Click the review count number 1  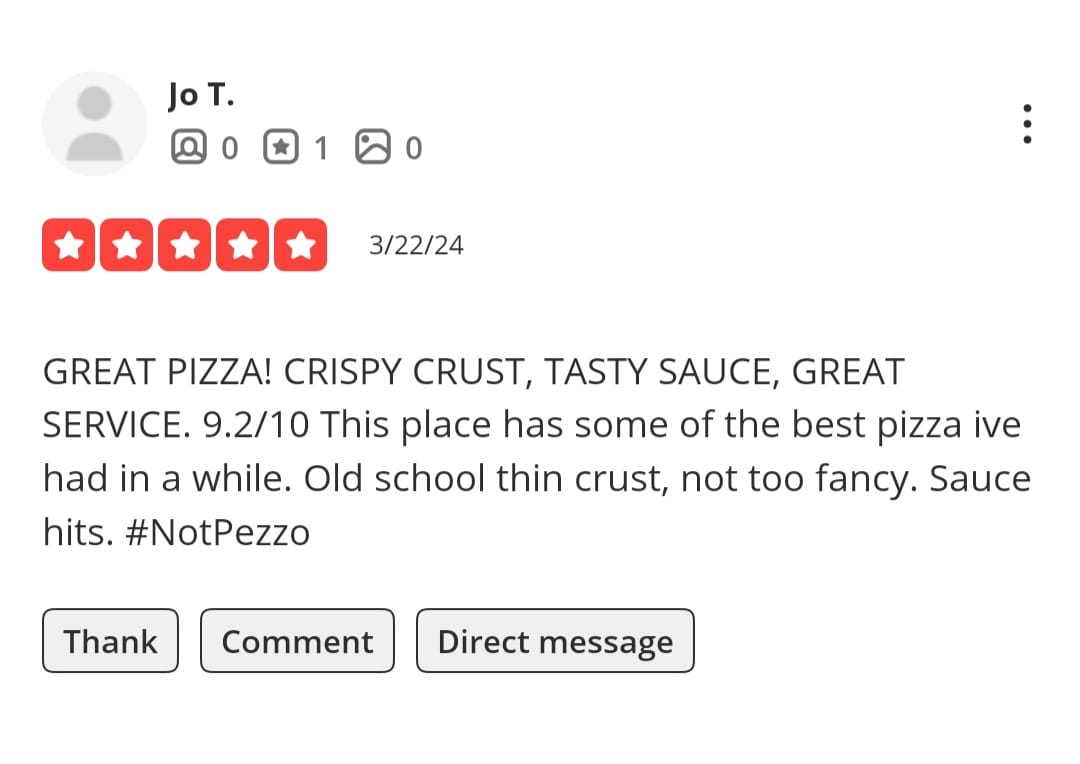[320, 149]
